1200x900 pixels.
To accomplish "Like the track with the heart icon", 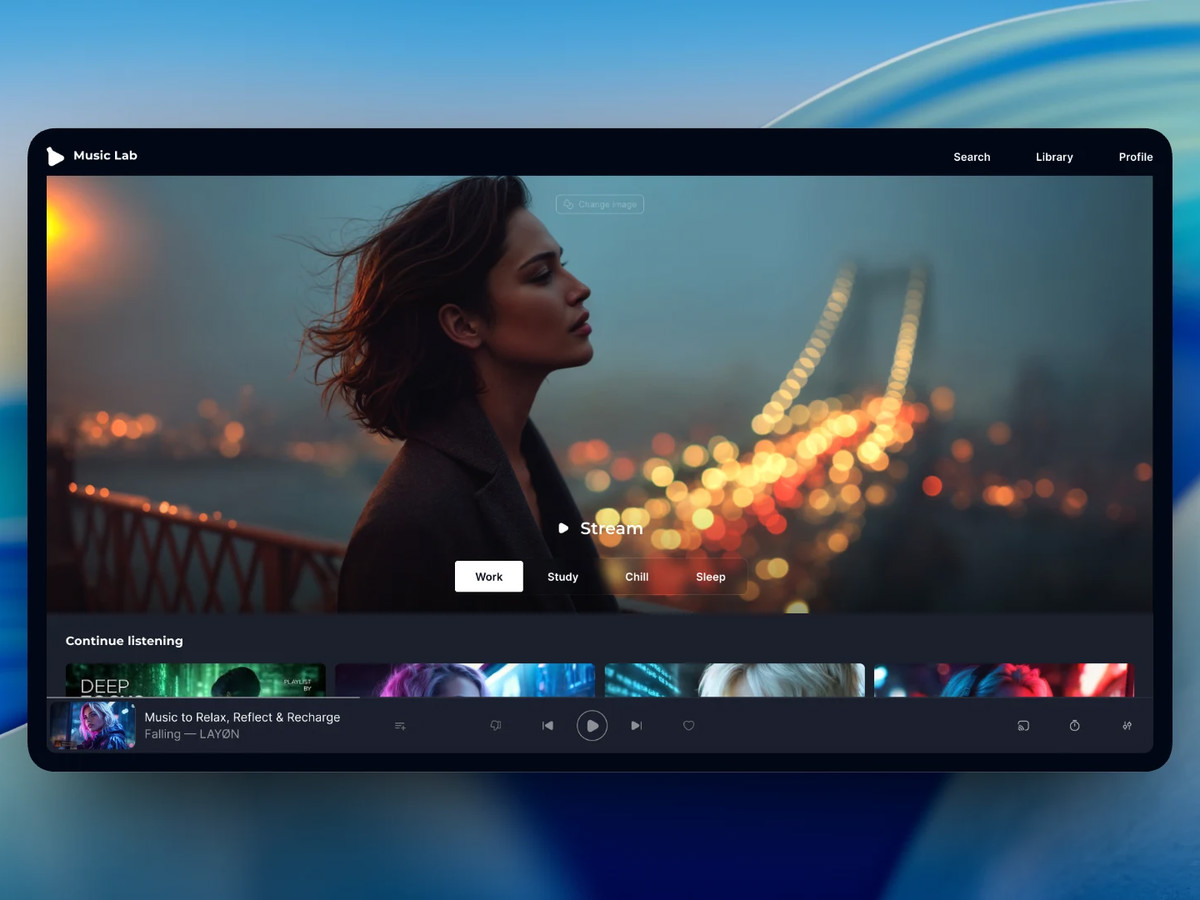I will click(x=689, y=726).
